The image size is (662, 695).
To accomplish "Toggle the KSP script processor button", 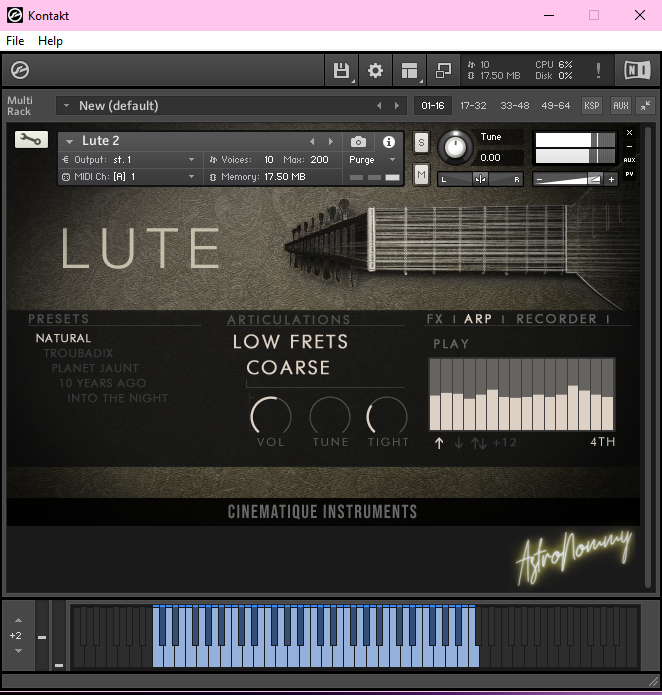I will pyautogui.click(x=592, y=105).
